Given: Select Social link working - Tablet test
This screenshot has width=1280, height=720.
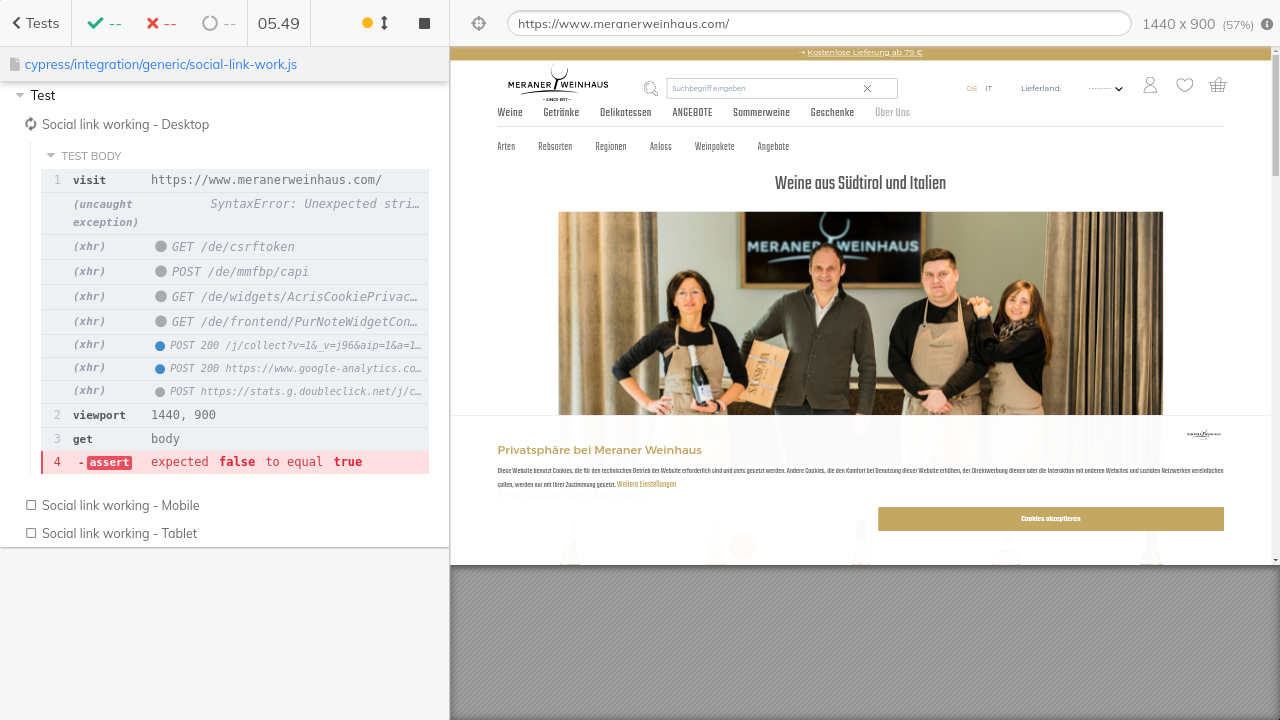Looking at the screenshot, I should tap(119, 533).
